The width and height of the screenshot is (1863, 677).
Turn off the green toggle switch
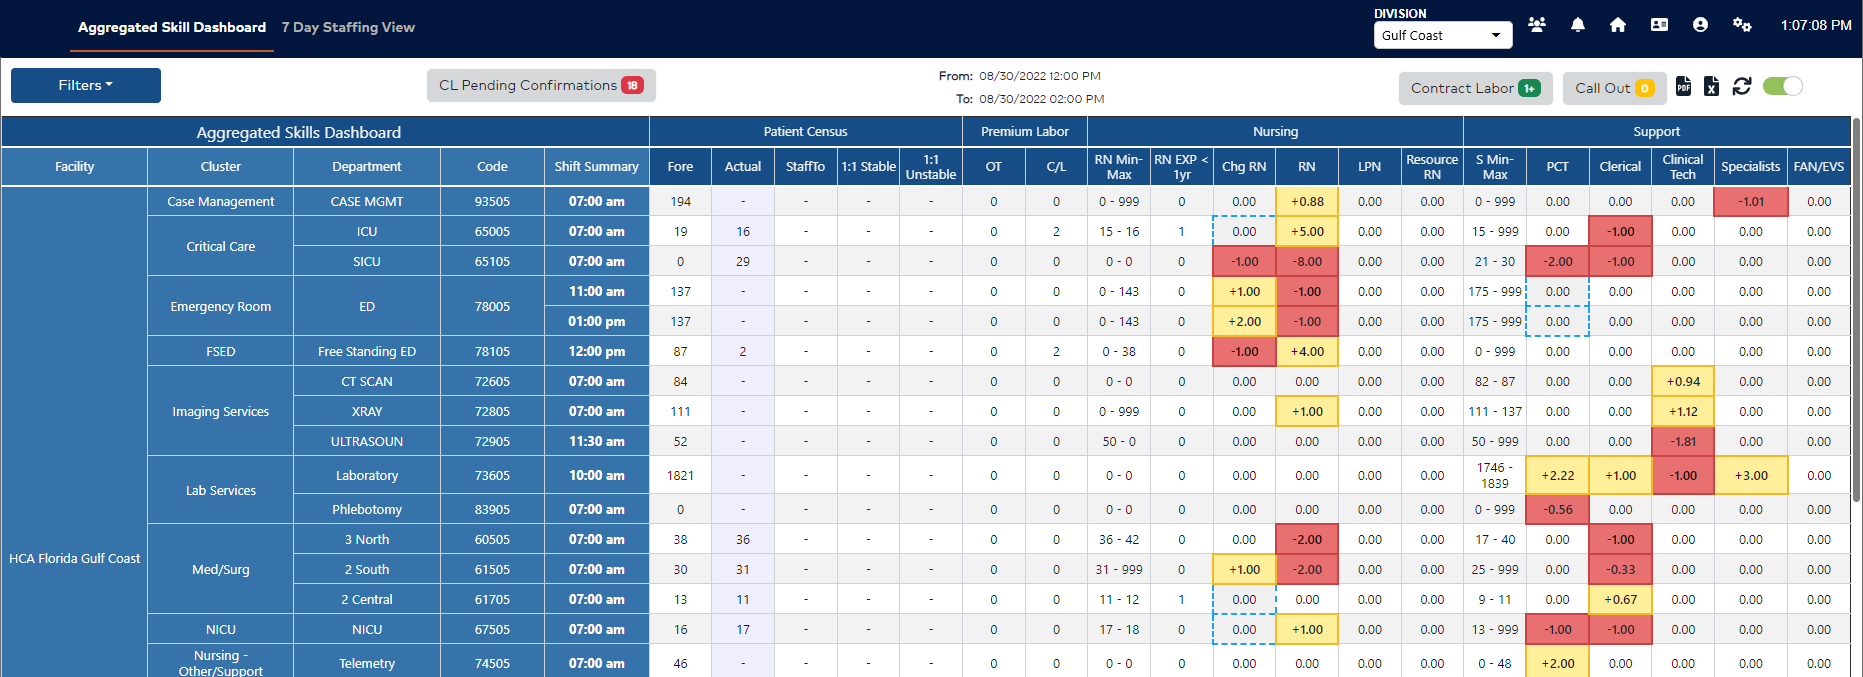click(x=1782, y=87)
